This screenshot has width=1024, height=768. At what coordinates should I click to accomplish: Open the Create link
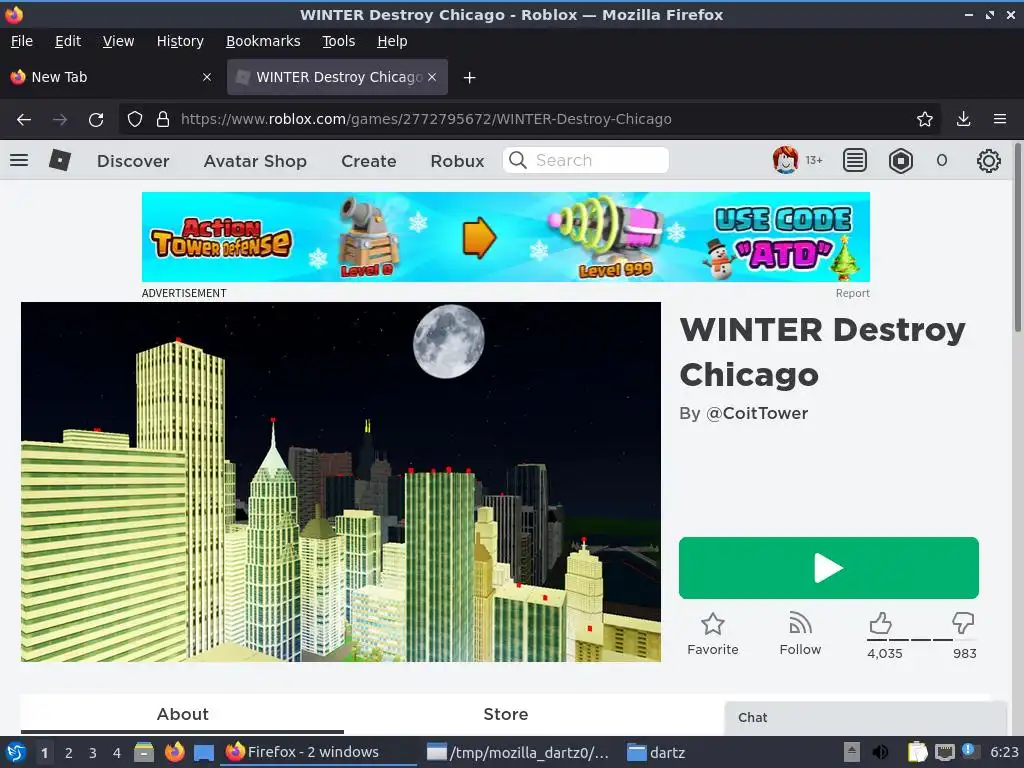368,161
